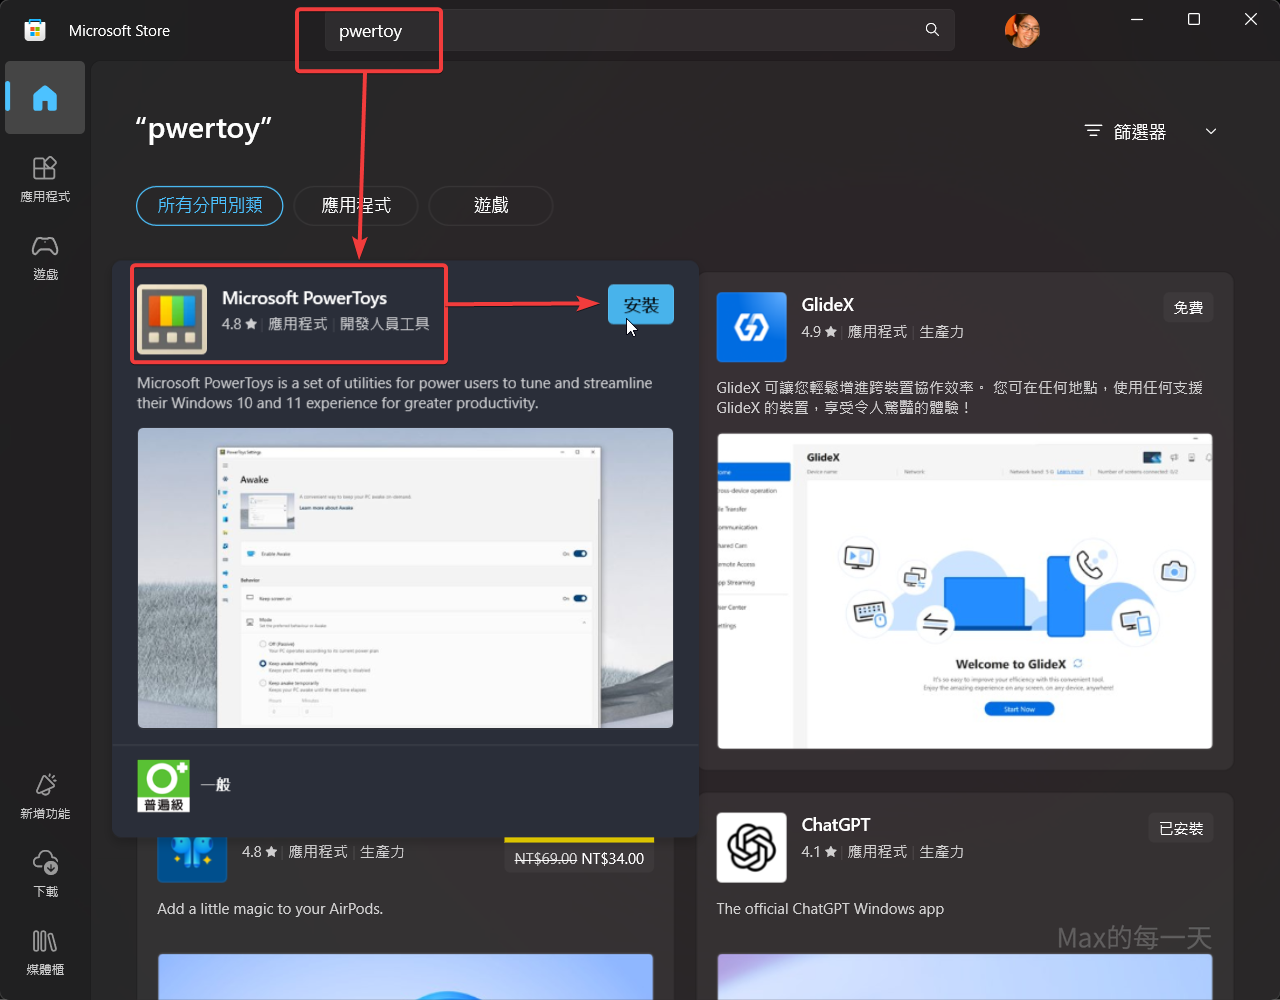Image resolution: width=1280 pixels, height=1000 pixels.
Task: Open the PowerToys Awake screenshot thumbnail
Action: (405, 578)
